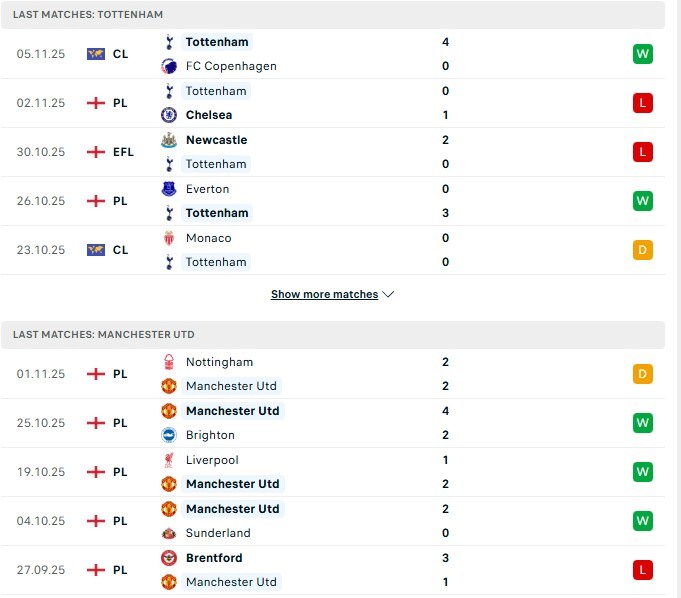Click the Brighton club crest icon
Image resolution: width=681 pixels, height=598 pixels.
(168, 435)
